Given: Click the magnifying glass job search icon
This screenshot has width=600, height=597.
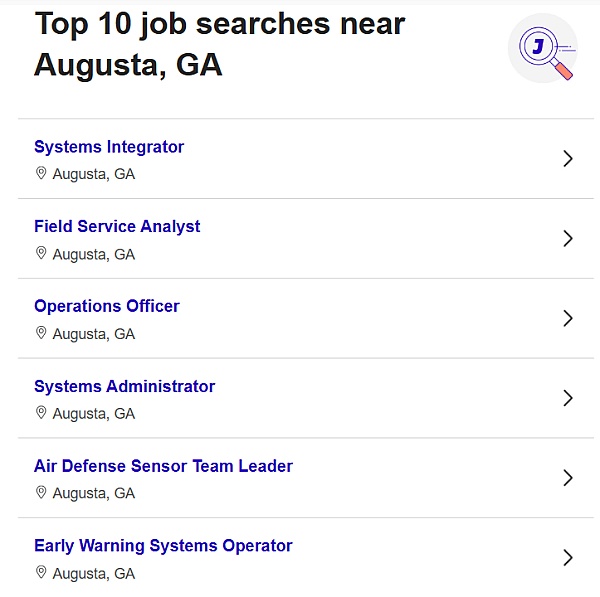Looking at the screenshot, I should tap(543, 48).
